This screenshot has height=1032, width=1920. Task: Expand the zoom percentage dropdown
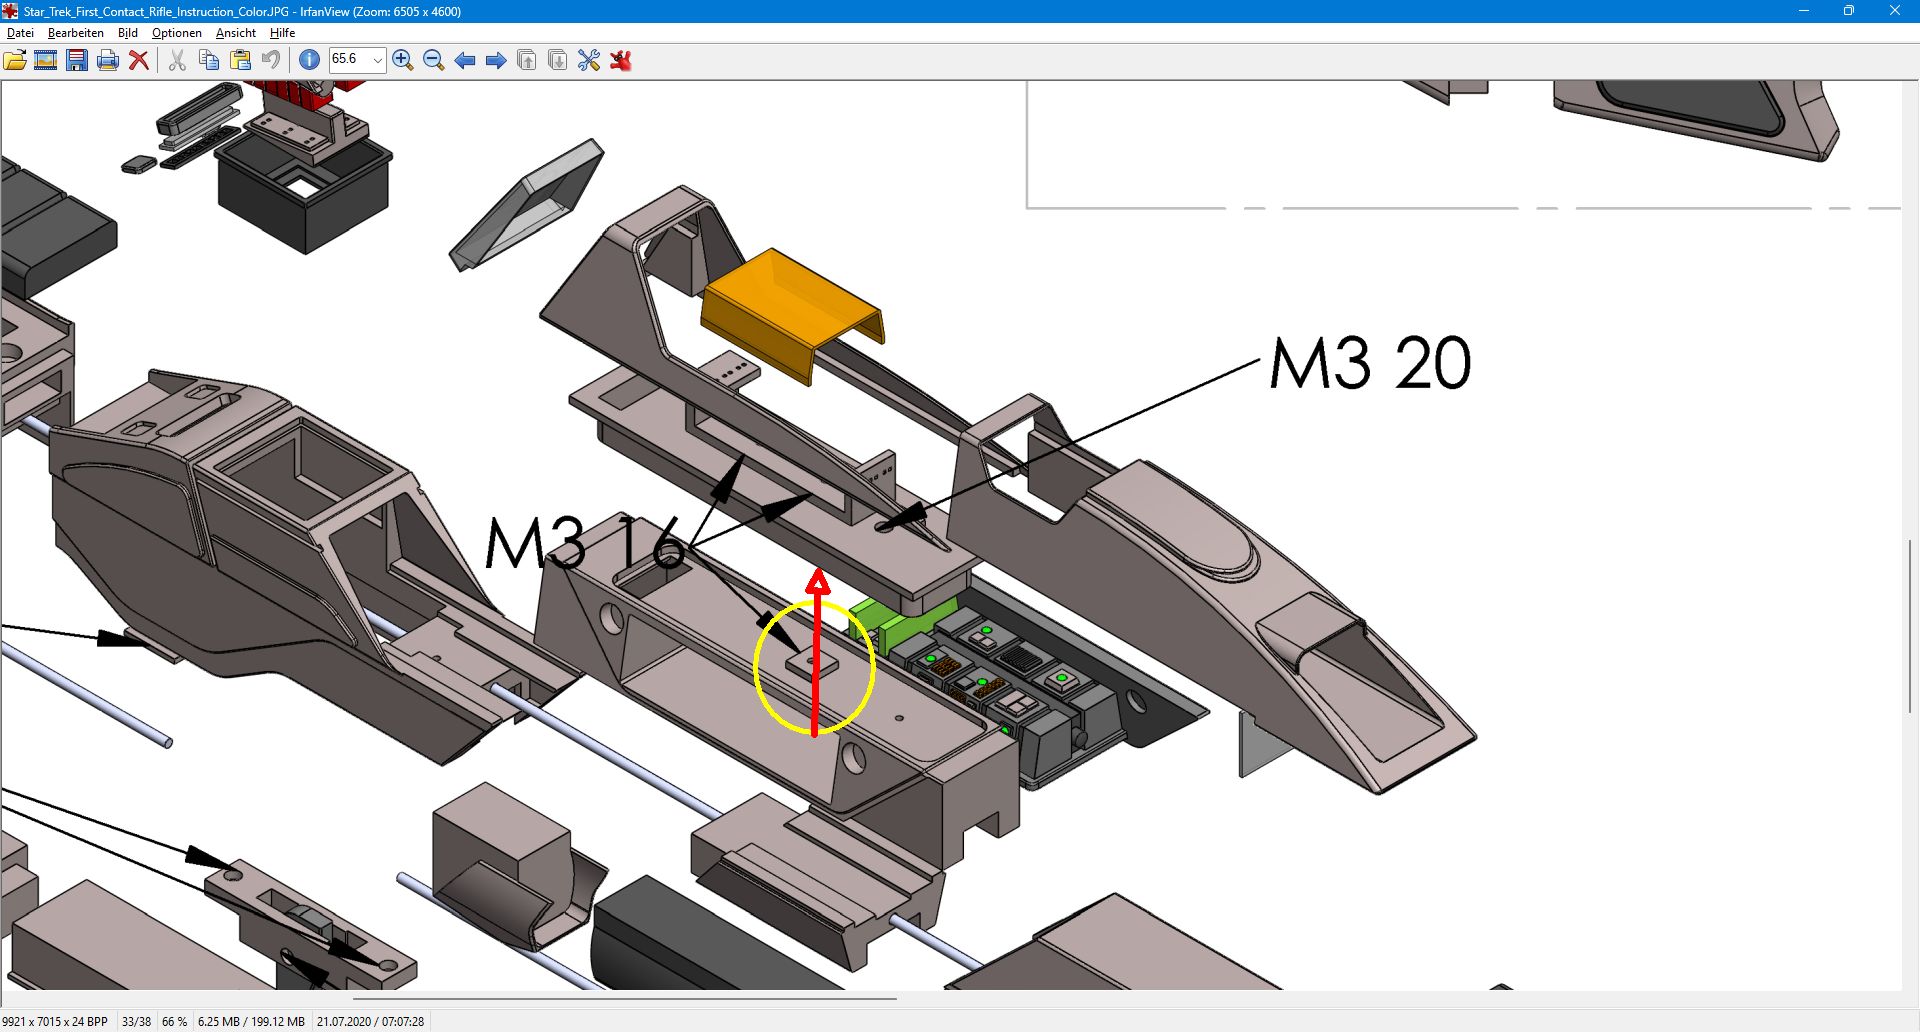click(377, 60)
